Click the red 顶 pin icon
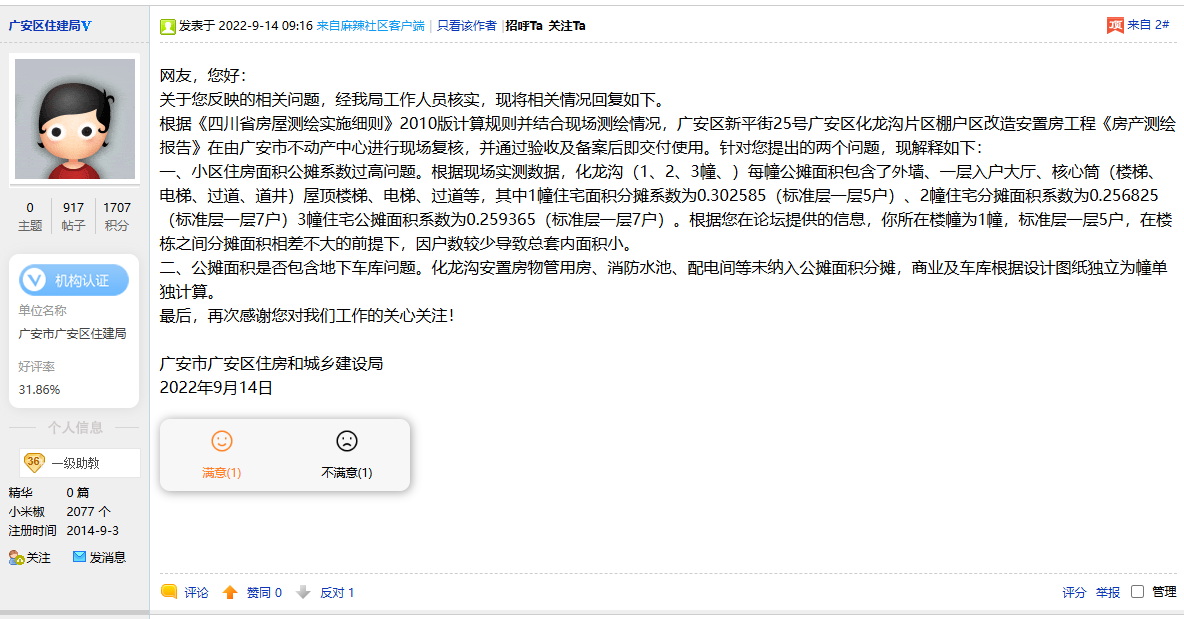This screenshot has width=1184, height=619. [x=1115, y=25]
